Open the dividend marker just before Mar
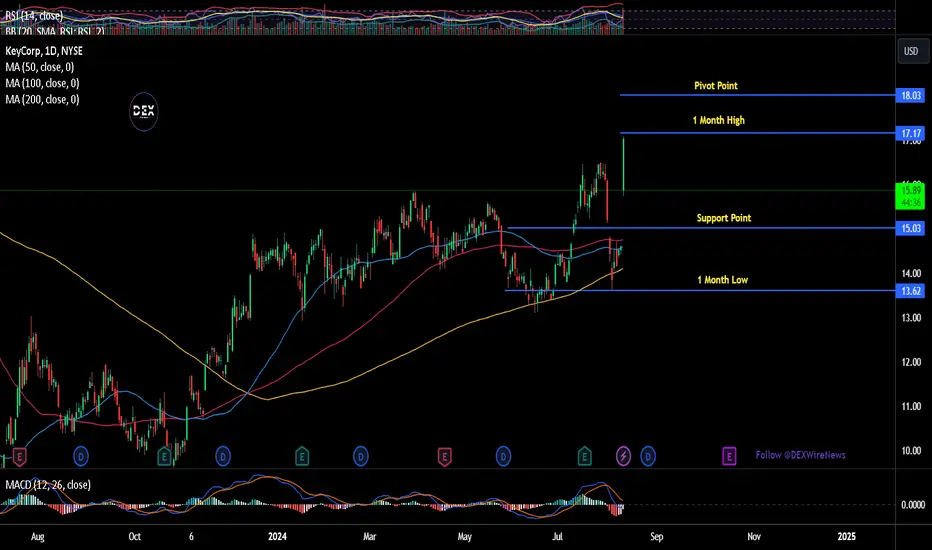 click(361, 457)
